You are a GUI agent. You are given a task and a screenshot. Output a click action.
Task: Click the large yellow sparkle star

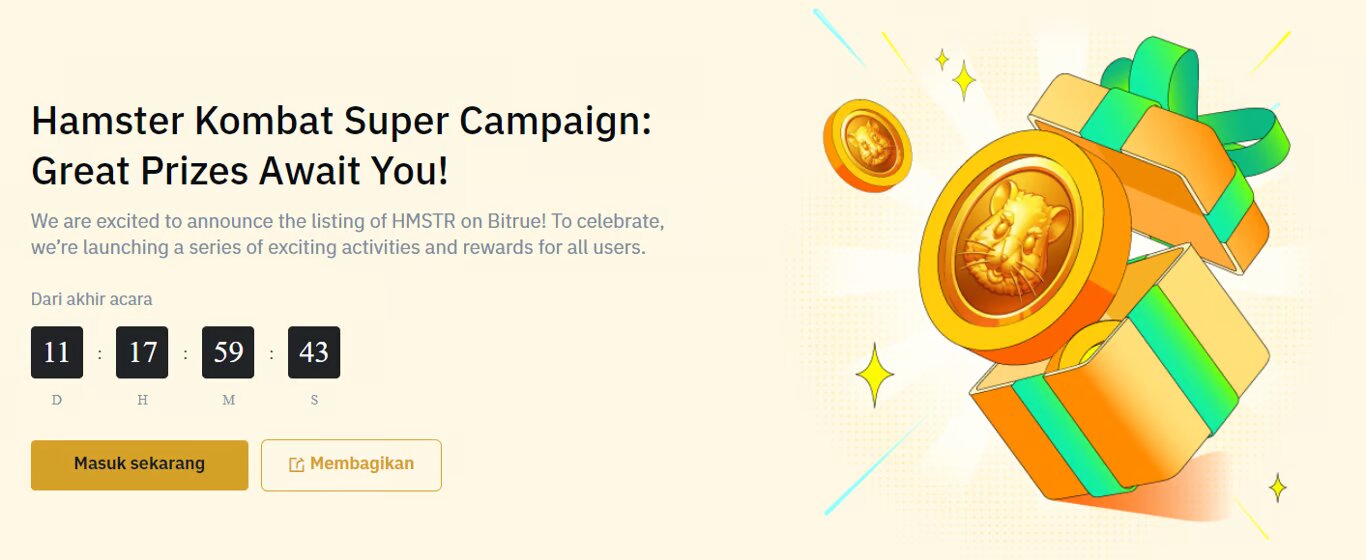click(875, 375)
